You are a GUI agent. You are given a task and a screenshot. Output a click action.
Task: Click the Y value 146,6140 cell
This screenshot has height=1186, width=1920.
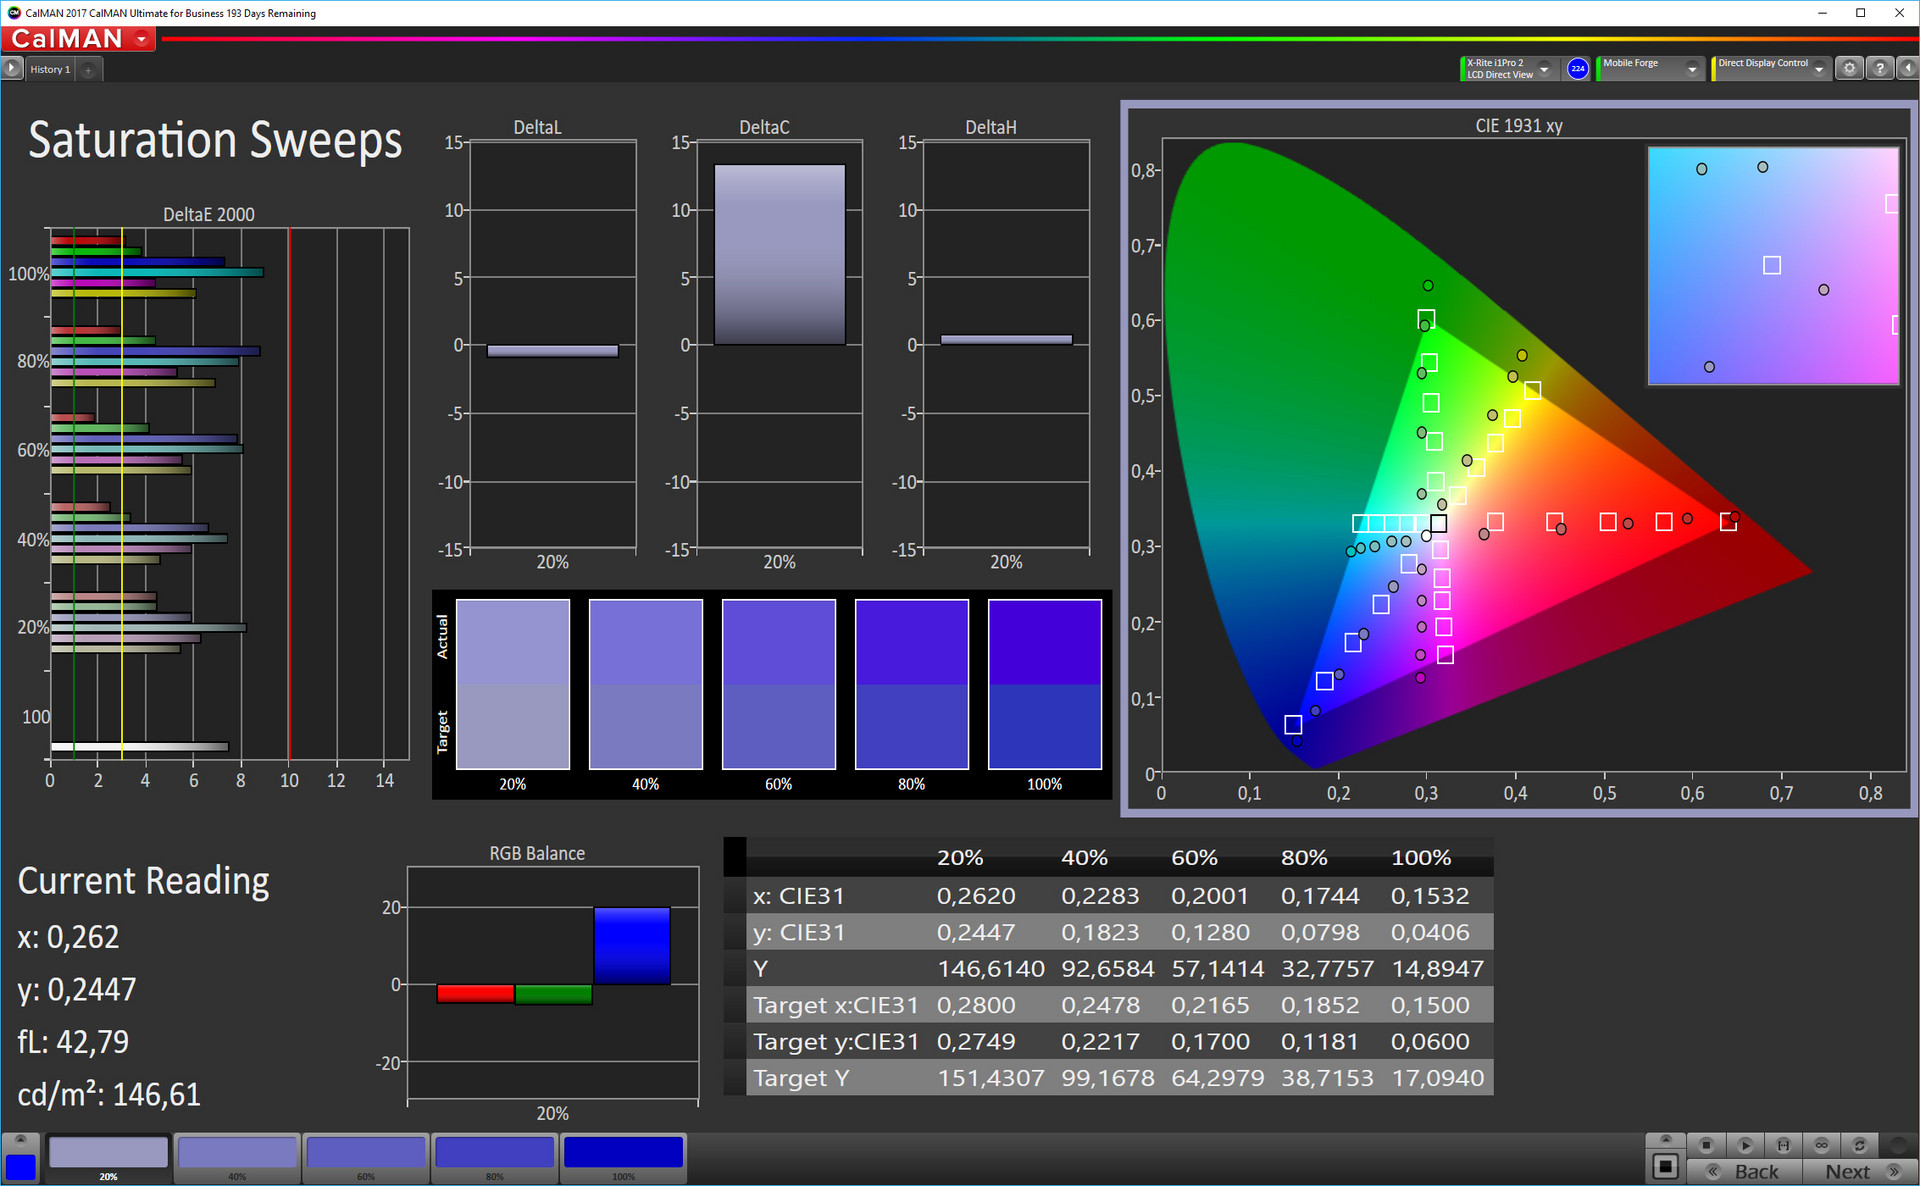pos(991,969)
